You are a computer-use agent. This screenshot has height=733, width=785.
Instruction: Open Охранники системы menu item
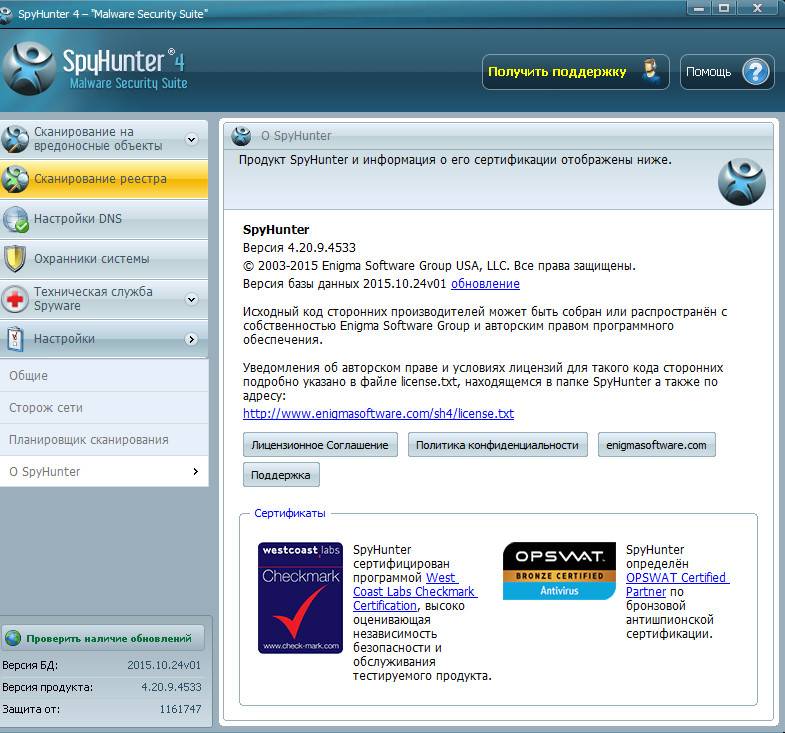[104, 259]
